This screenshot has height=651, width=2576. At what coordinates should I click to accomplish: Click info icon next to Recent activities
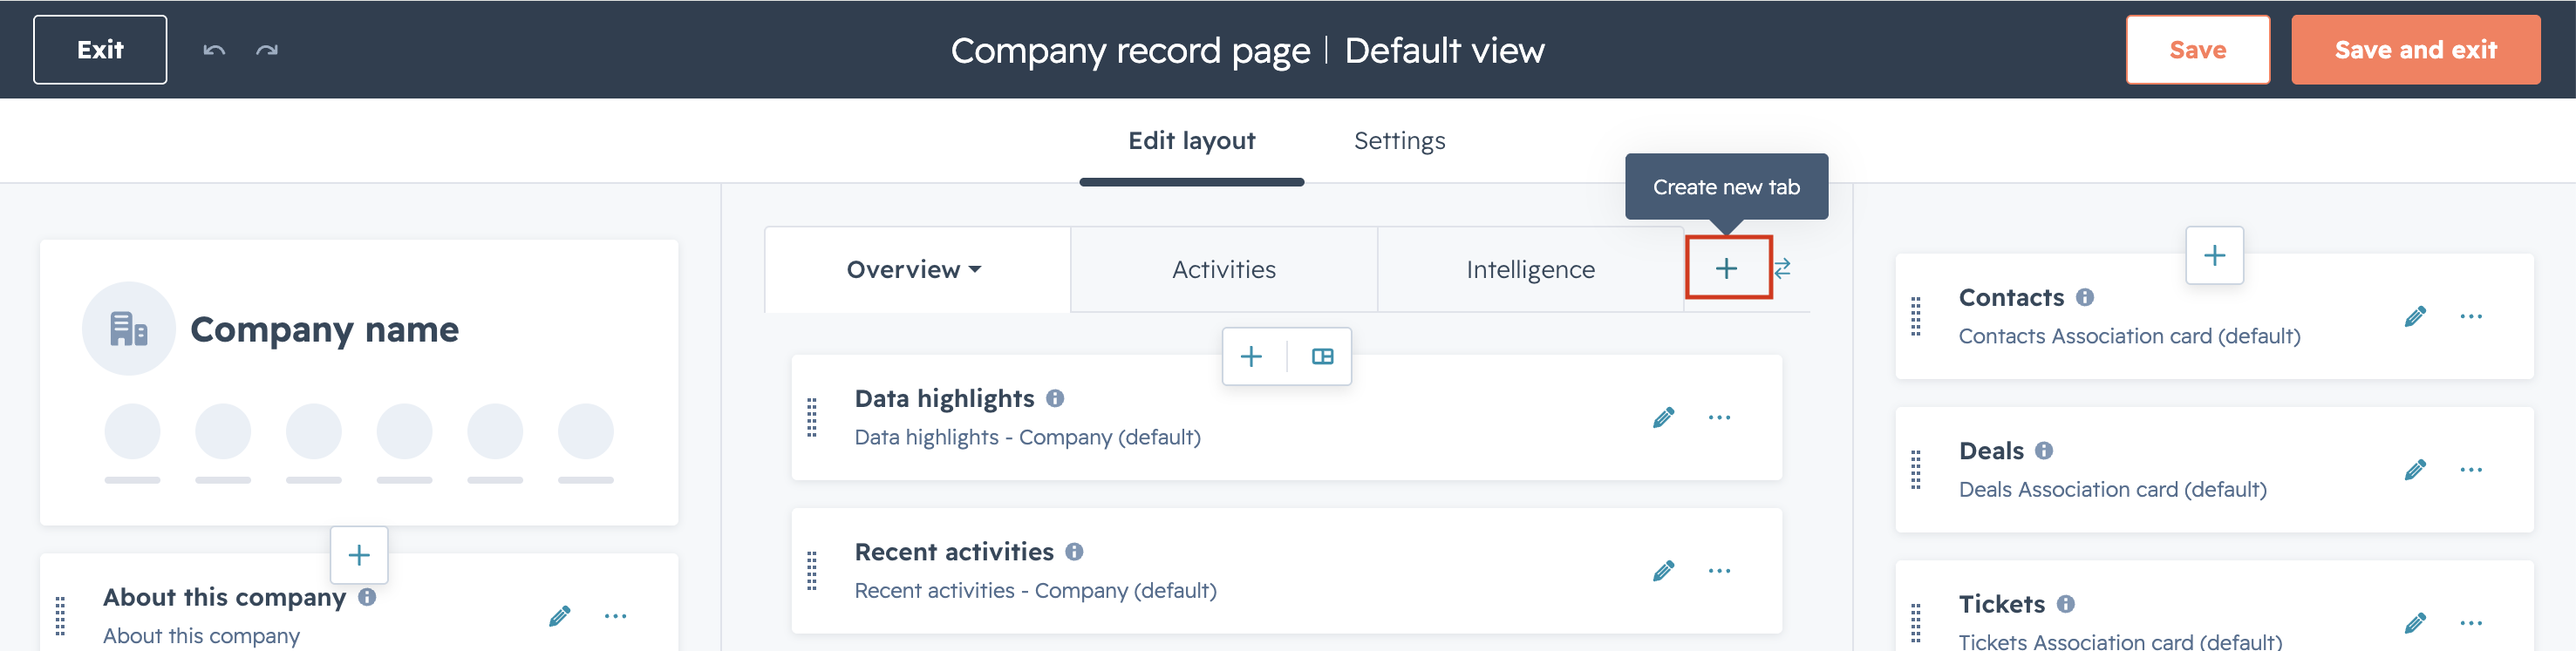(x=1074, y=551)
